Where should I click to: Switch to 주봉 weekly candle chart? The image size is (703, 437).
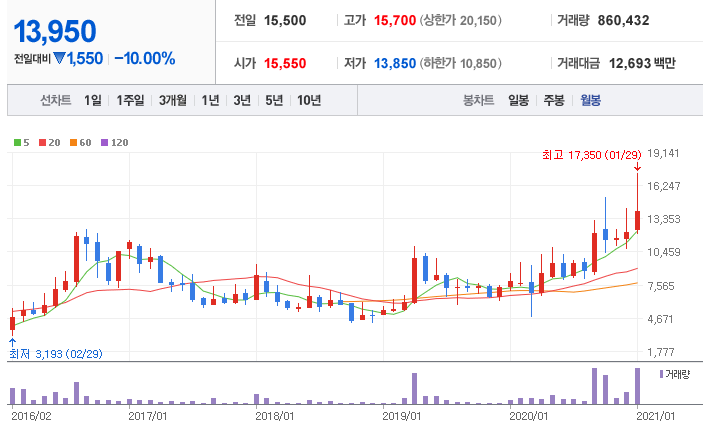pyautogui.click(x=554, y=100)
